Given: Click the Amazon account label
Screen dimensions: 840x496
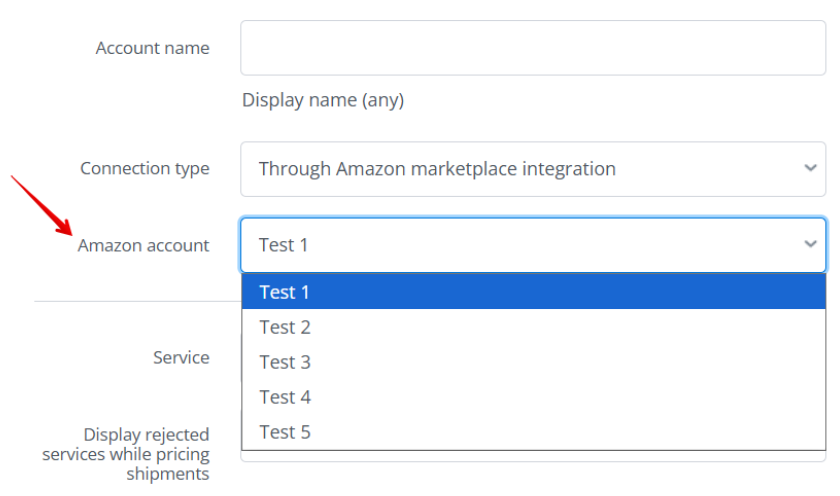Looking at the screenshot, I should click(x=143, y=245).
